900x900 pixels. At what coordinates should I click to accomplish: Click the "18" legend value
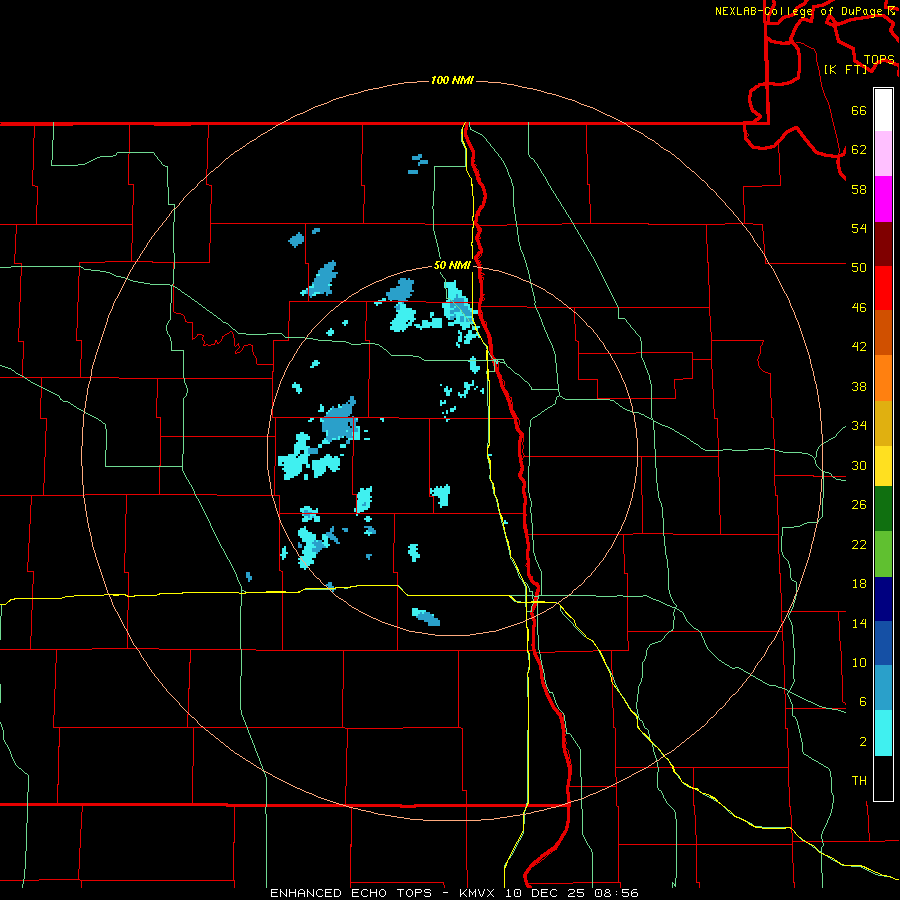859,584
